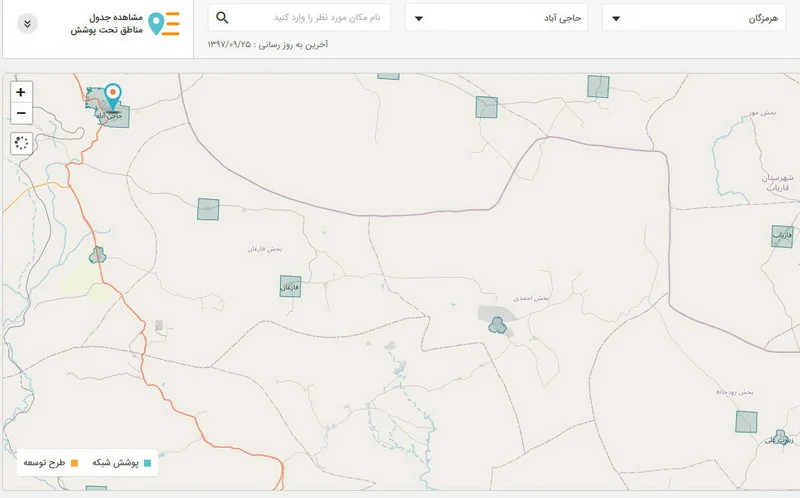Click the بخش رودخانه map label
This screenshot has width=800, height=498.
[735, 392]
